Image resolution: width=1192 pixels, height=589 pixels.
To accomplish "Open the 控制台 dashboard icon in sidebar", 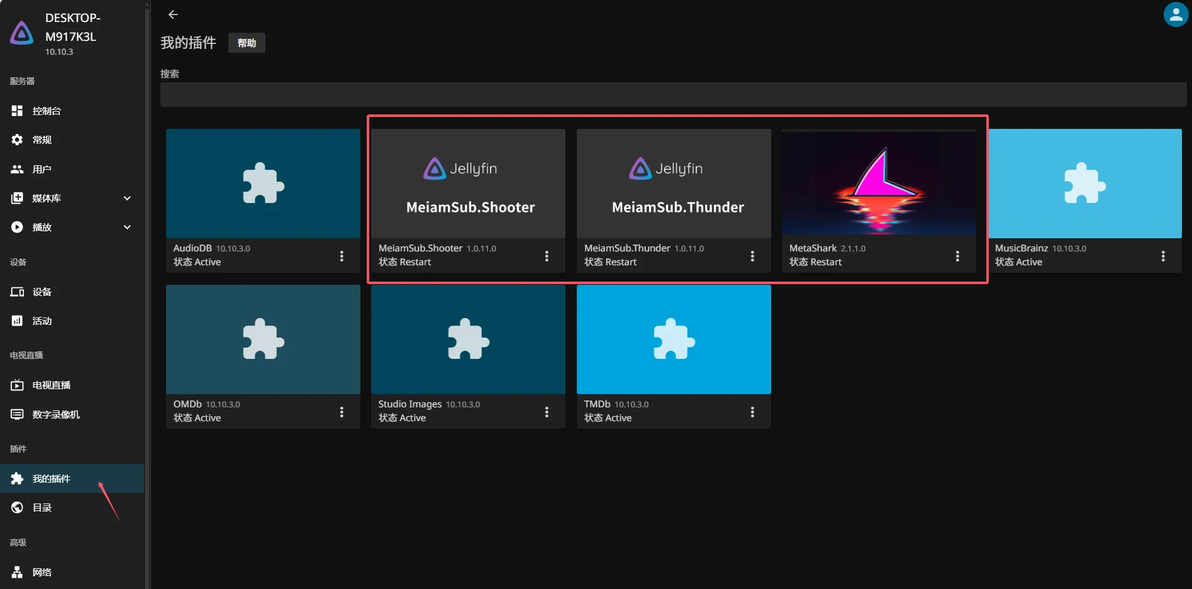I will click(x=17, y=111).
